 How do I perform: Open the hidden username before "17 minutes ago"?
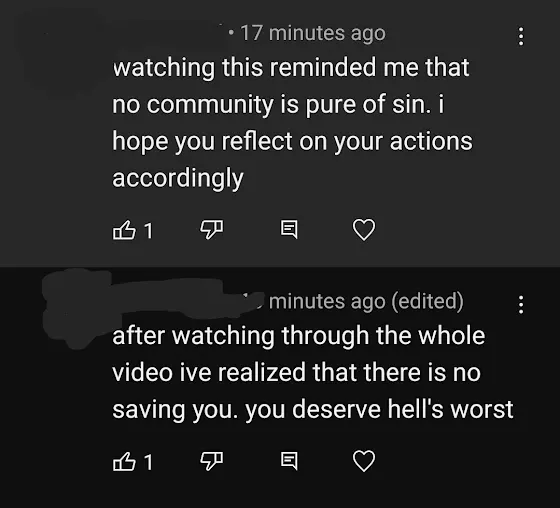coord(166,34)
